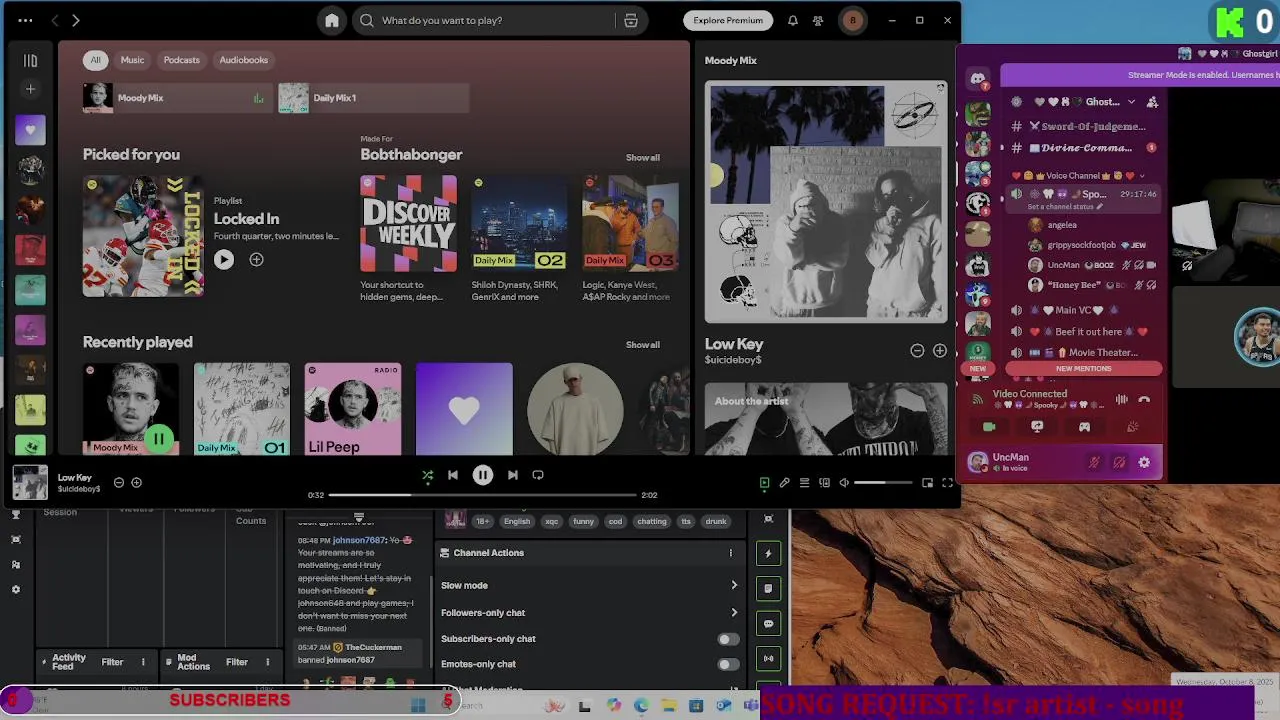Open Discord server name dropdown

pos(1131,102)
